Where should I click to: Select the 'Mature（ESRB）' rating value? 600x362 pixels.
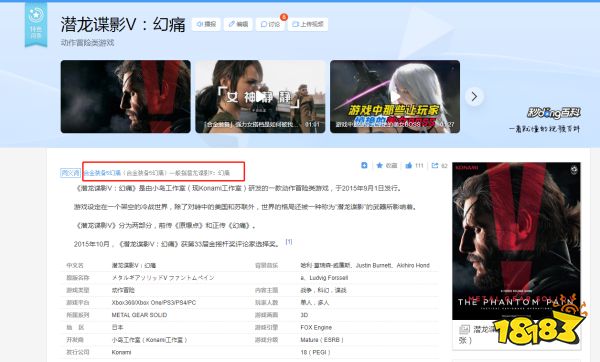click(x=322, y=340)
